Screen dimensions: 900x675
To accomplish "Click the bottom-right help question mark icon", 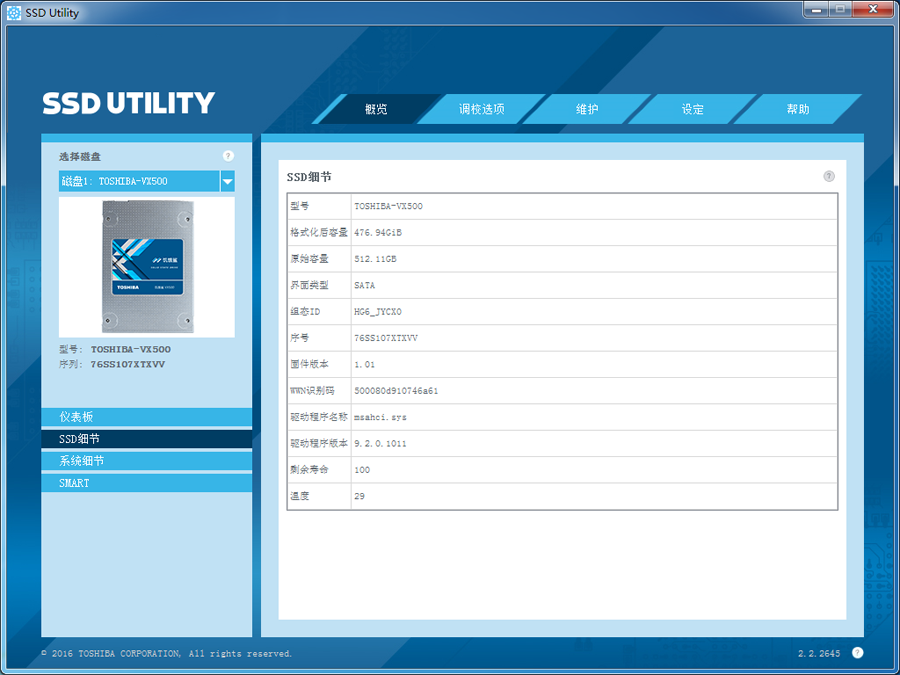I will coord(857,653).
